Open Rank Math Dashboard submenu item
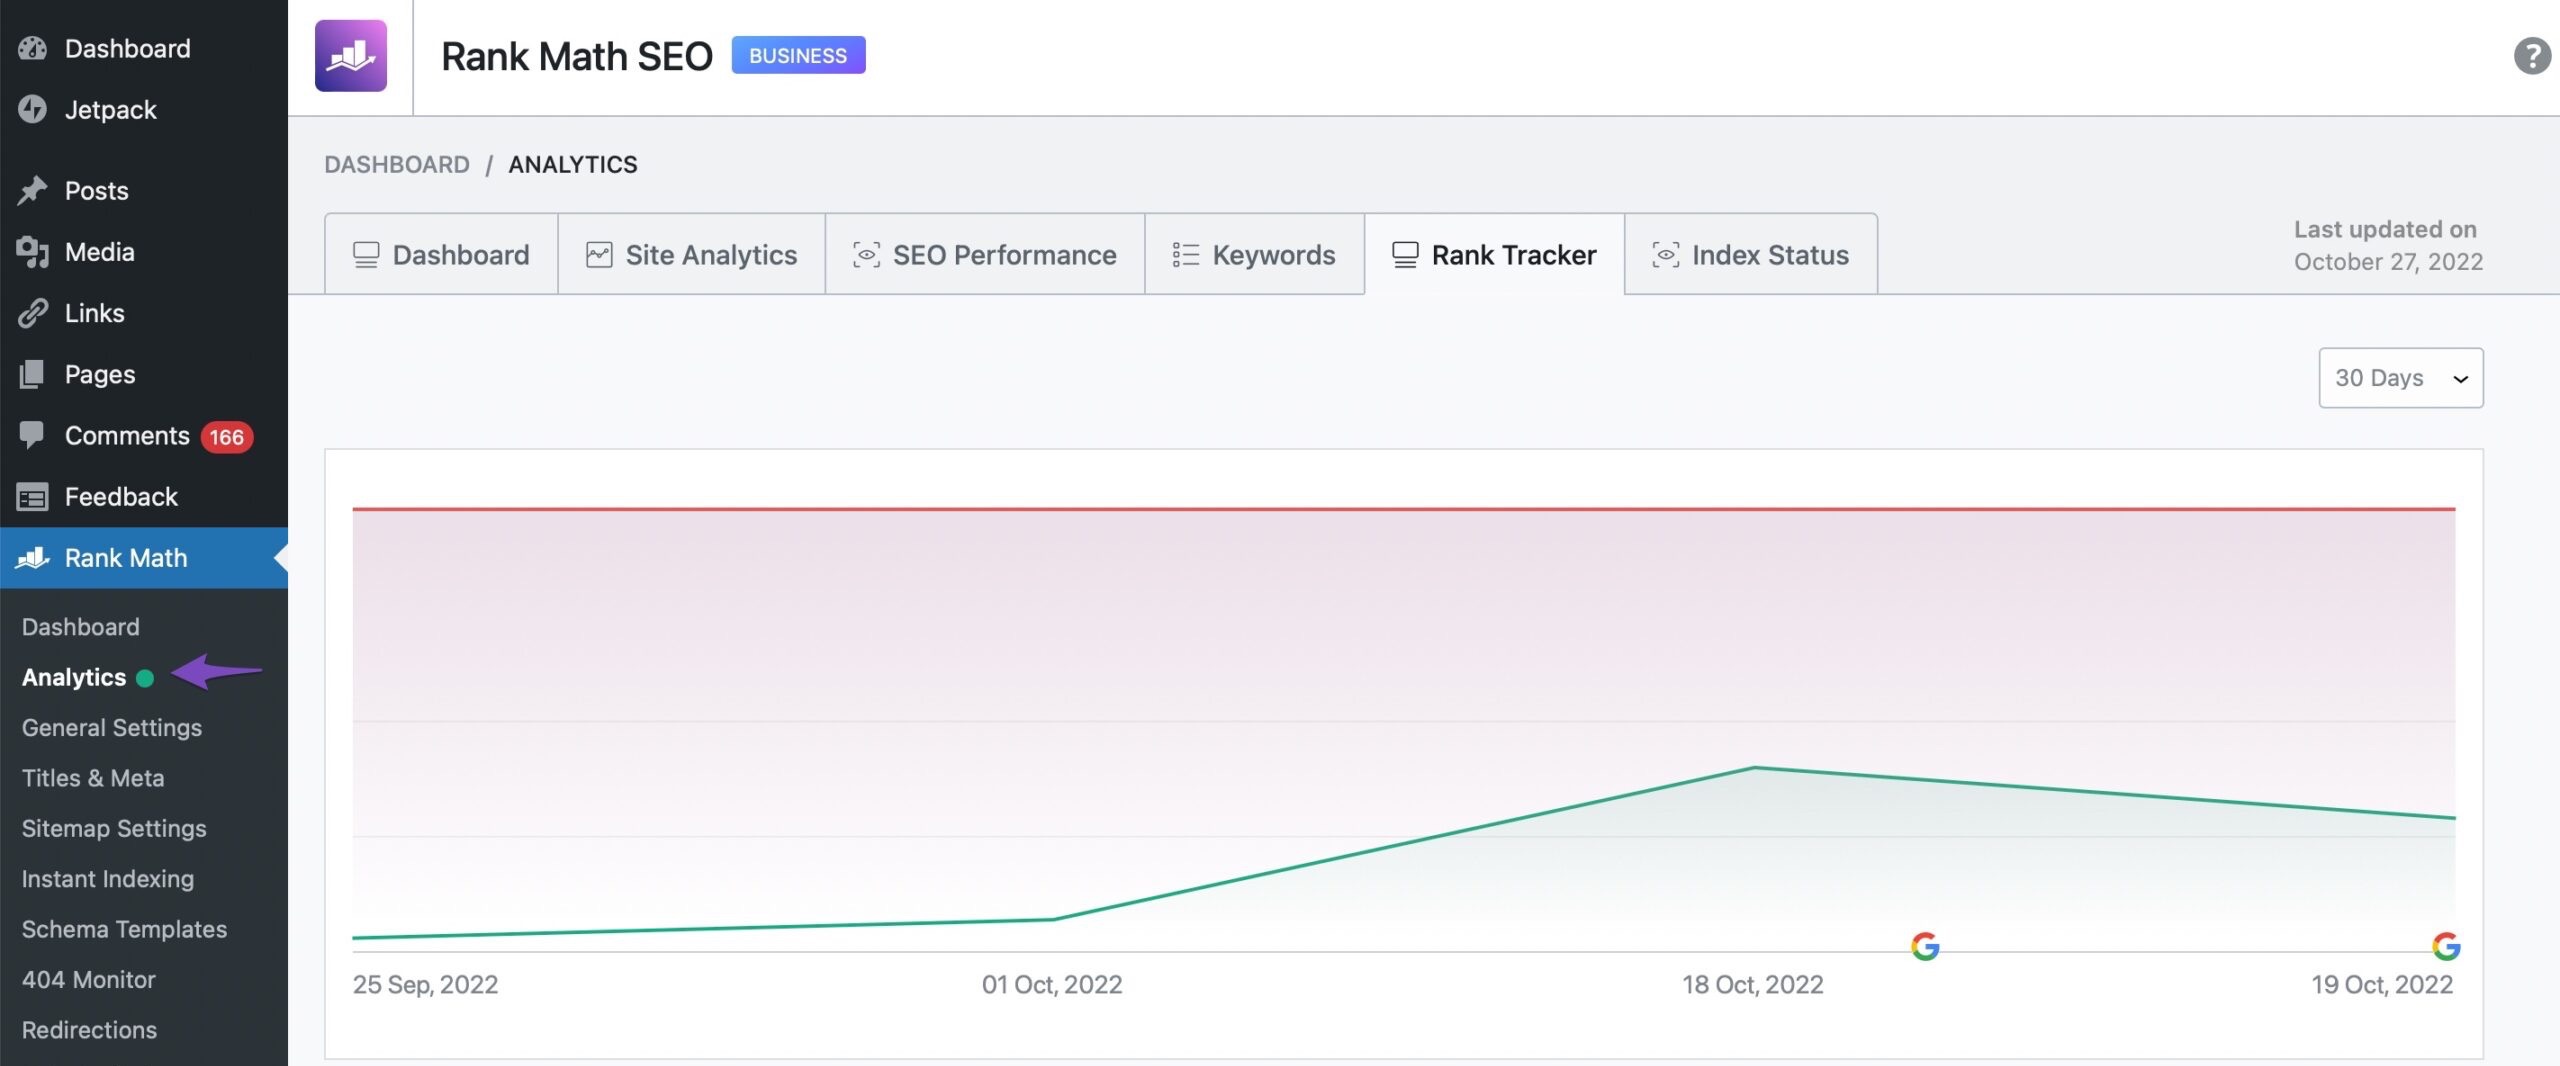 (x=81, y=627)
